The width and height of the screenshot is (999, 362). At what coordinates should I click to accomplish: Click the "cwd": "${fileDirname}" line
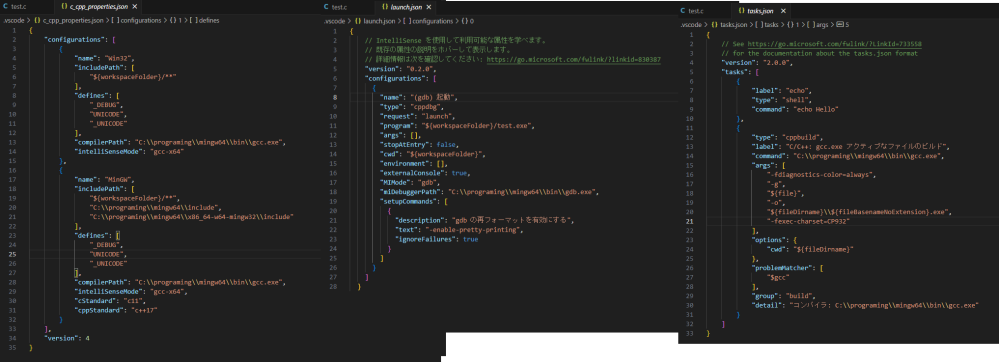[810, 249]
